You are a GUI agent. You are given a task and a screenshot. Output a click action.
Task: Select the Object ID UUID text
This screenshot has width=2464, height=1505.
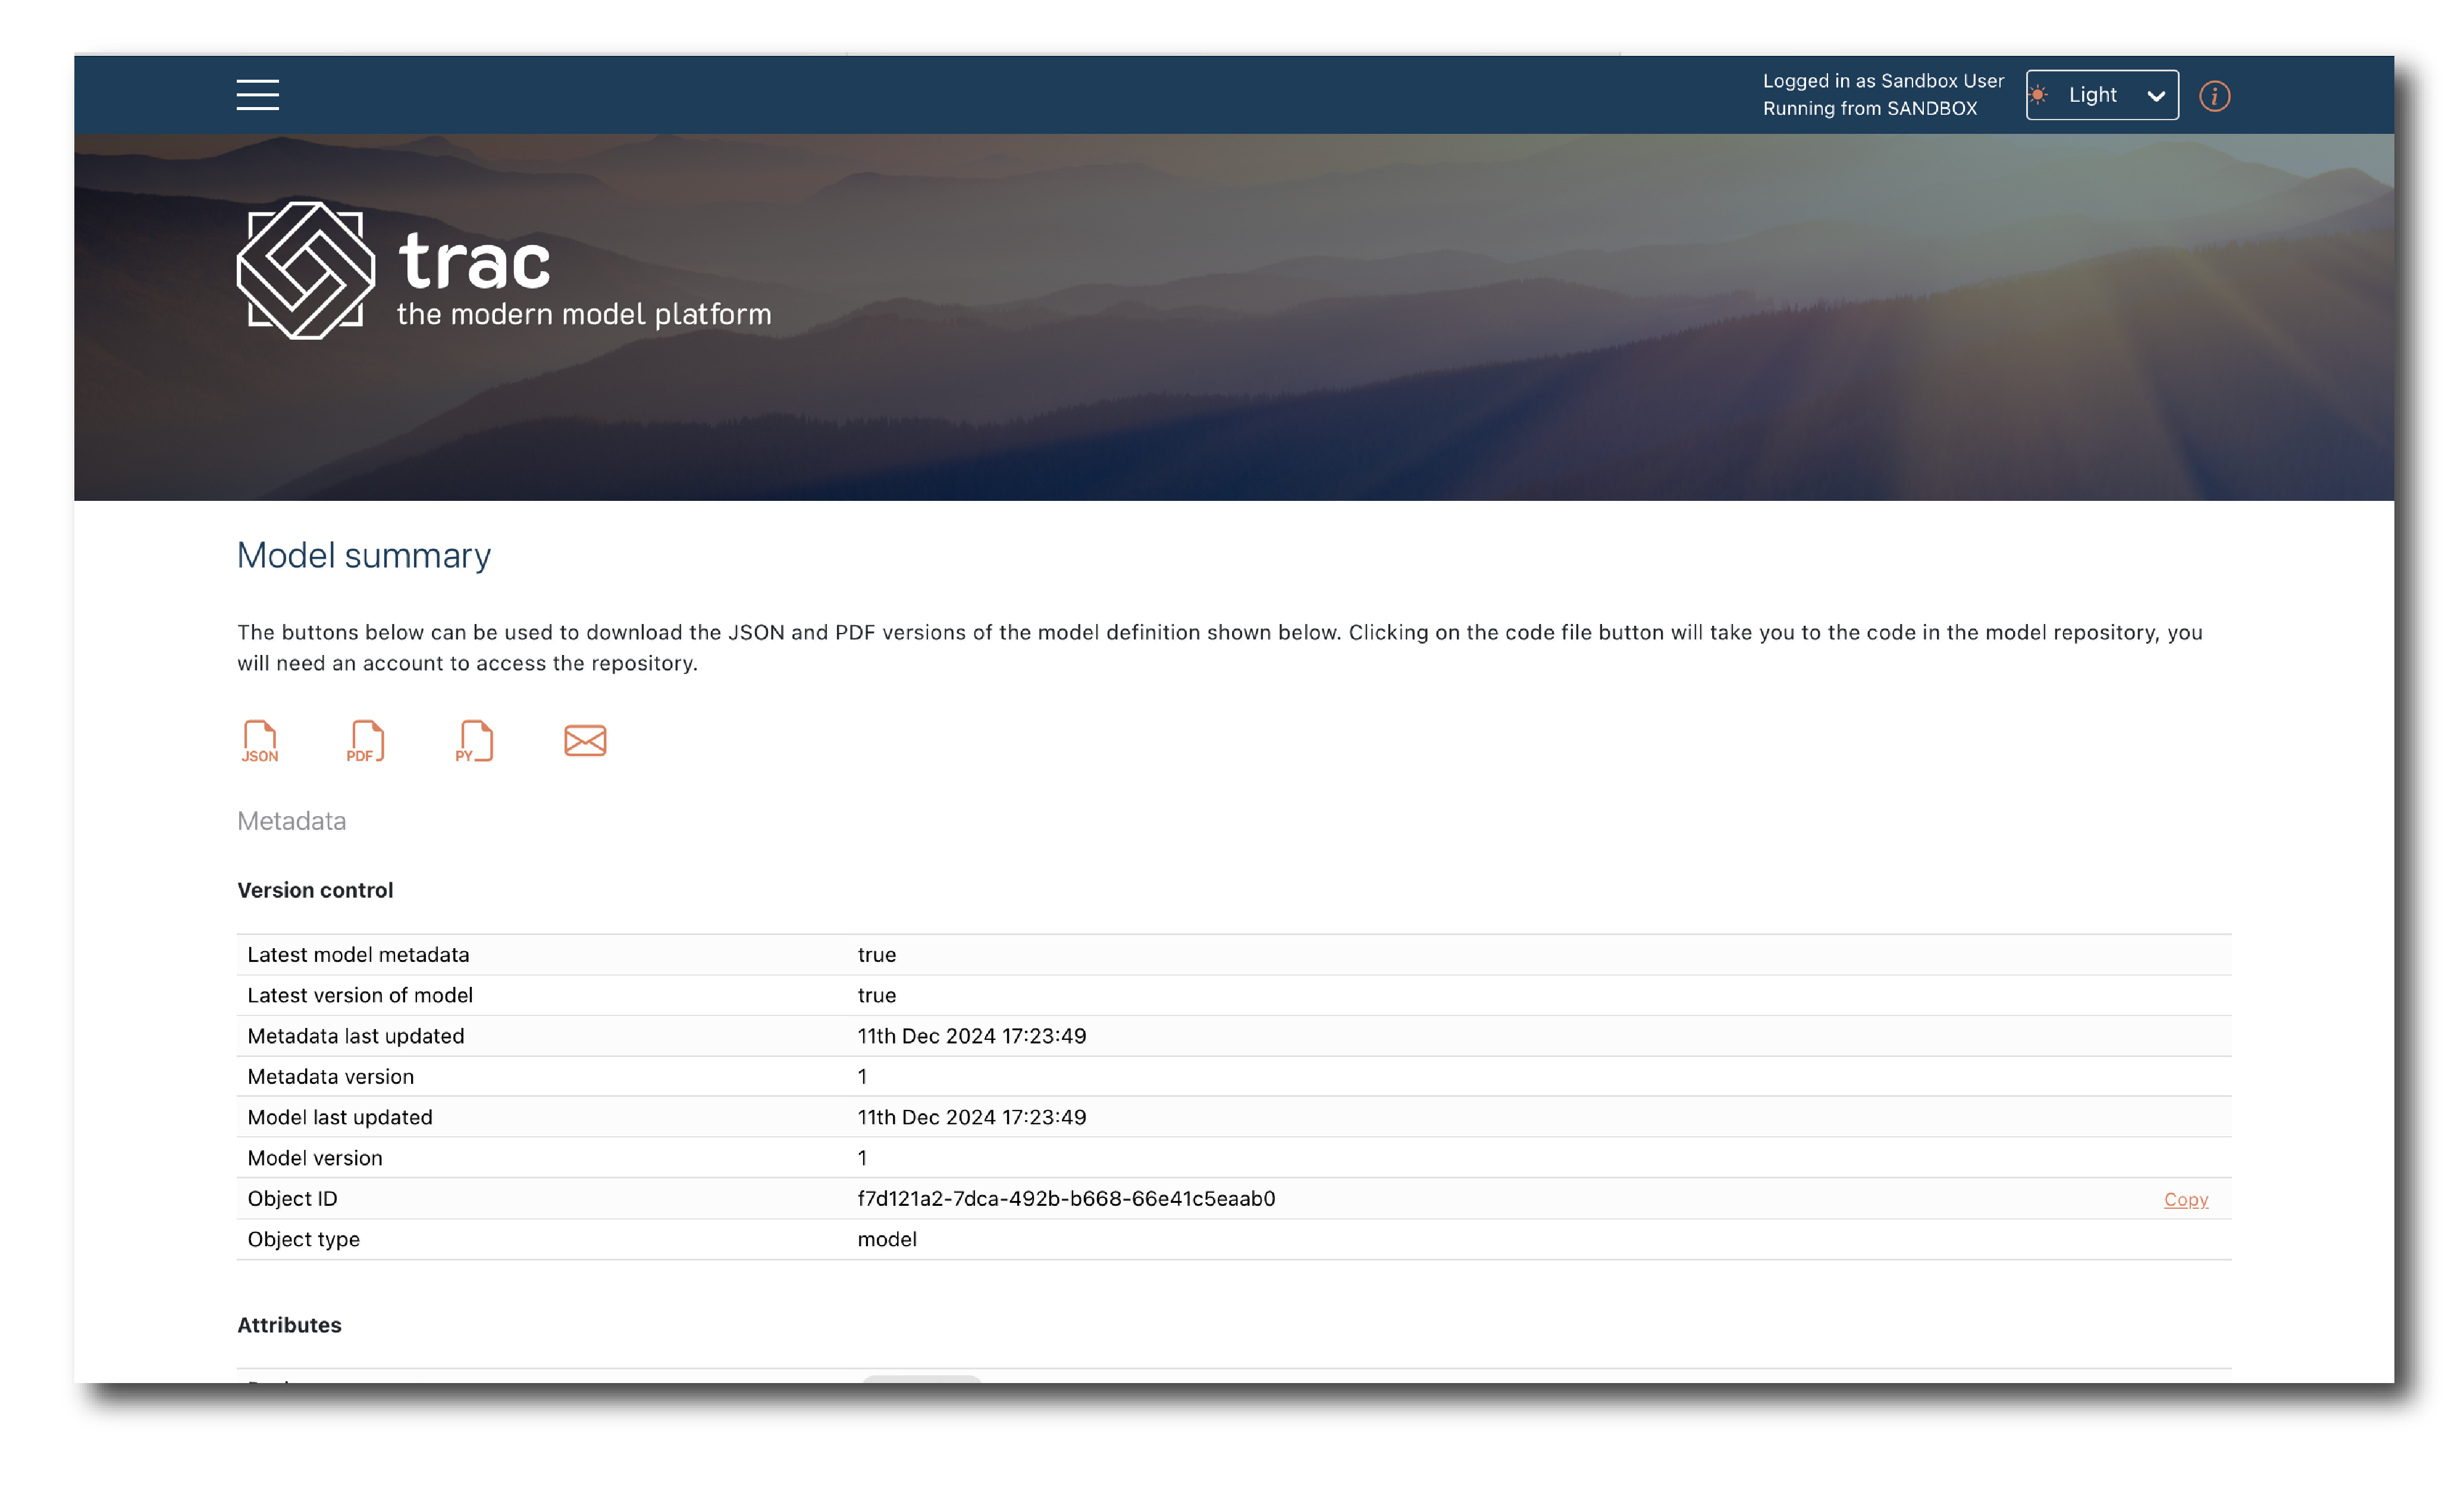(x=1066, y=1198)
